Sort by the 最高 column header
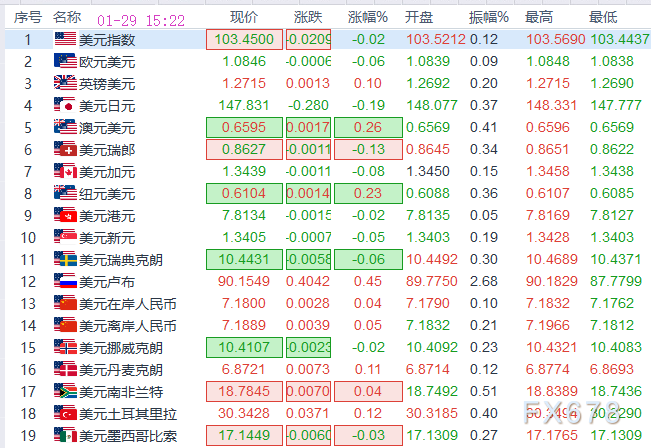Screen dimensions: 651x448 (x=539, y=17)
